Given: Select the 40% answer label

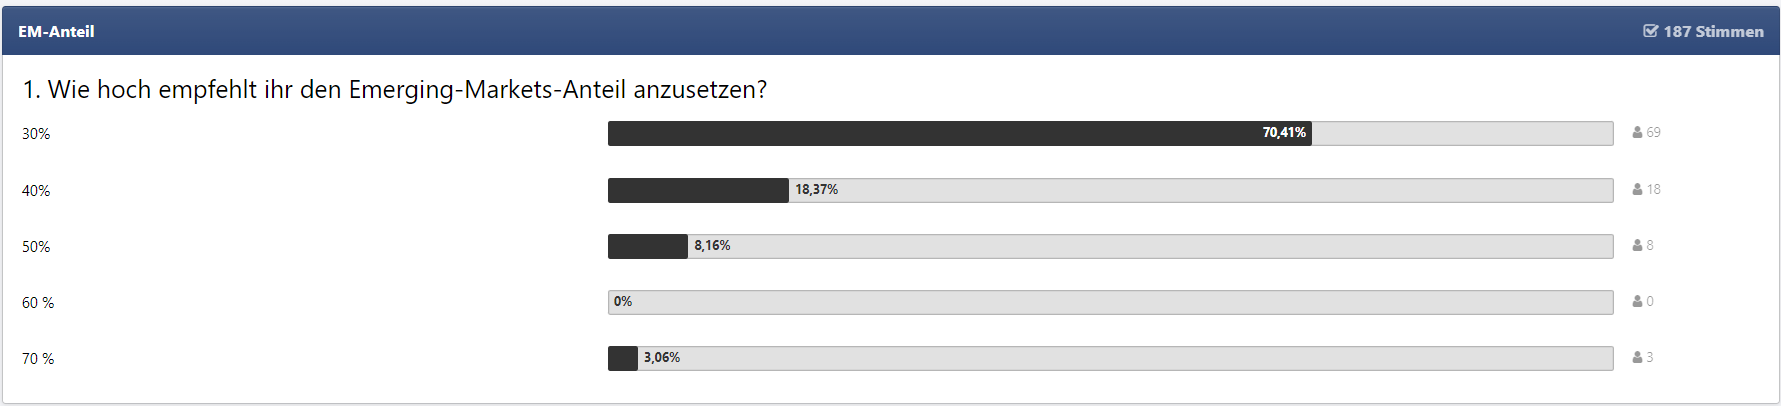Looking at the screenshot, I should [x=36, y=191].
